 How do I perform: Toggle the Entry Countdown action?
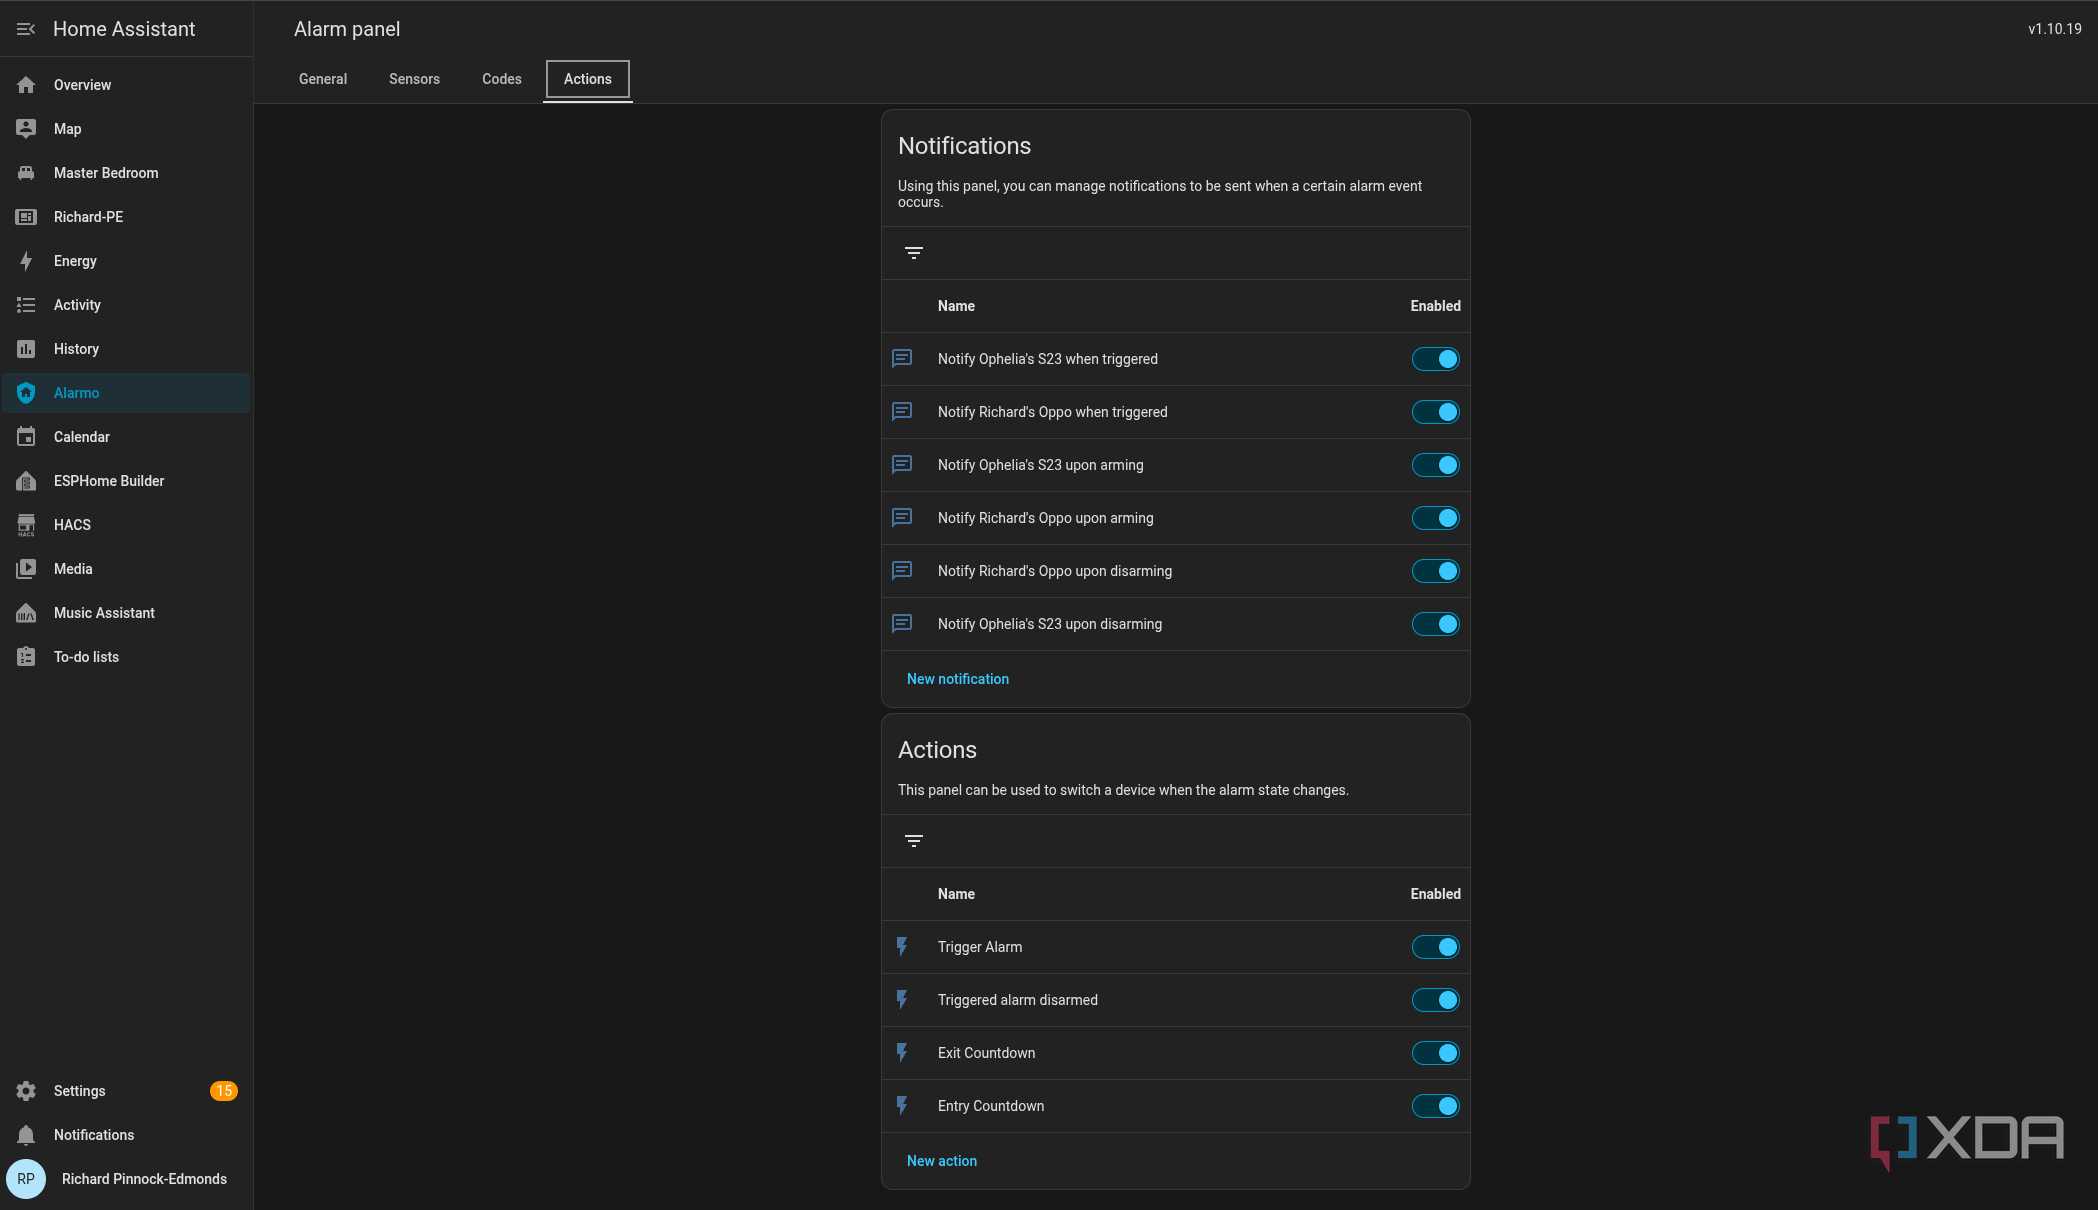(x=1435, y=1106)
